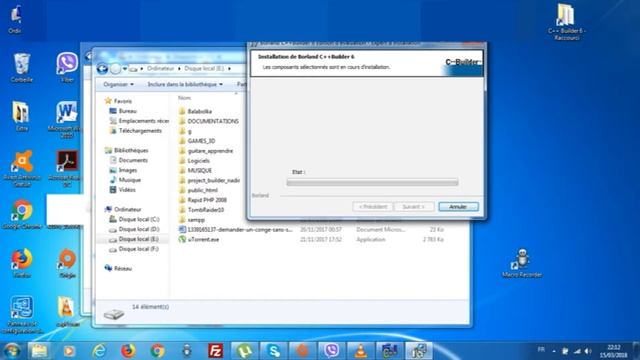
Task: Open Viber from the taskbar
Action: (331, 351)
